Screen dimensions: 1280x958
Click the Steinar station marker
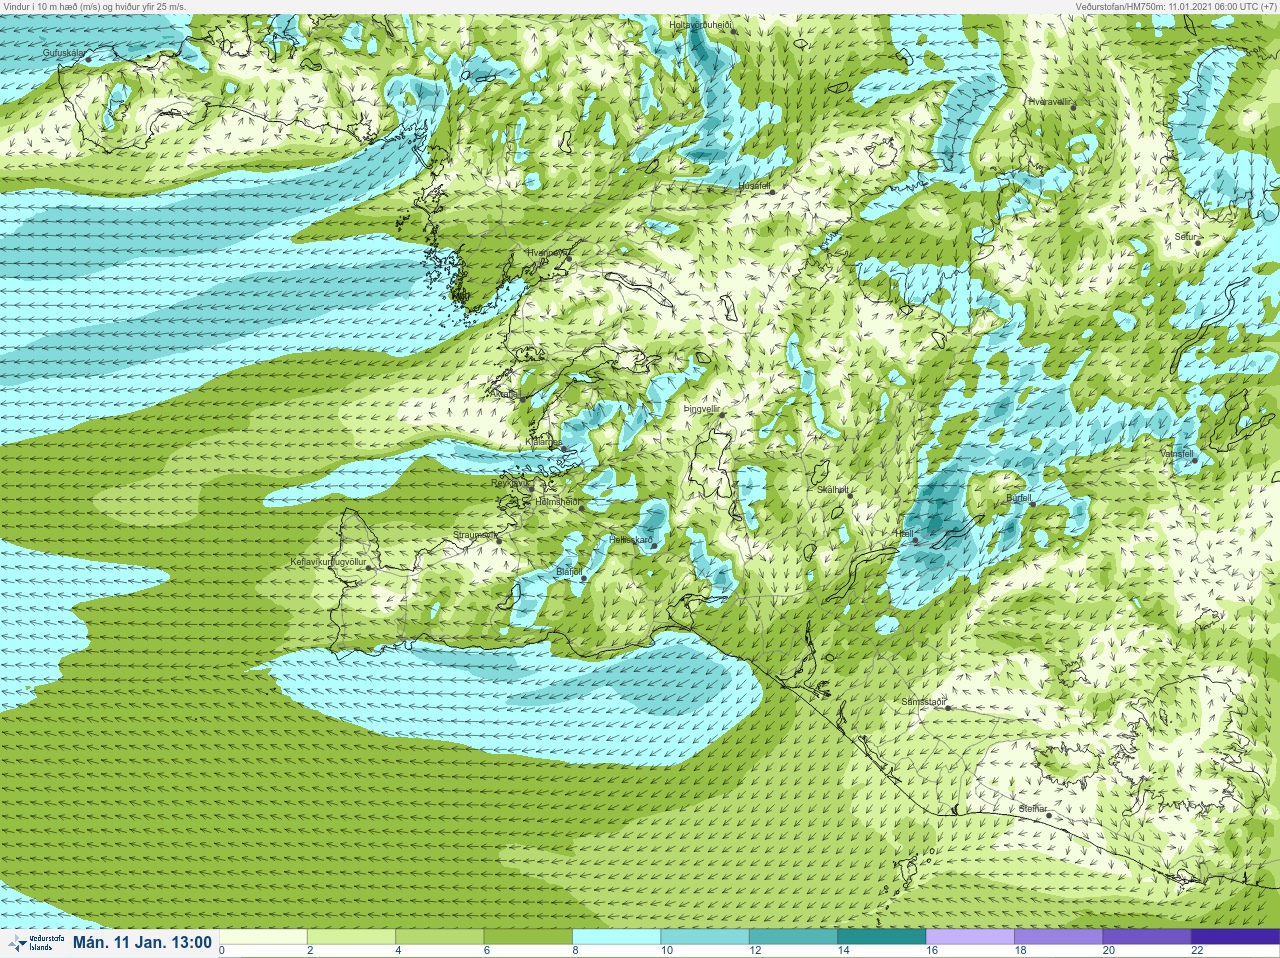(x=1048, y=815)
